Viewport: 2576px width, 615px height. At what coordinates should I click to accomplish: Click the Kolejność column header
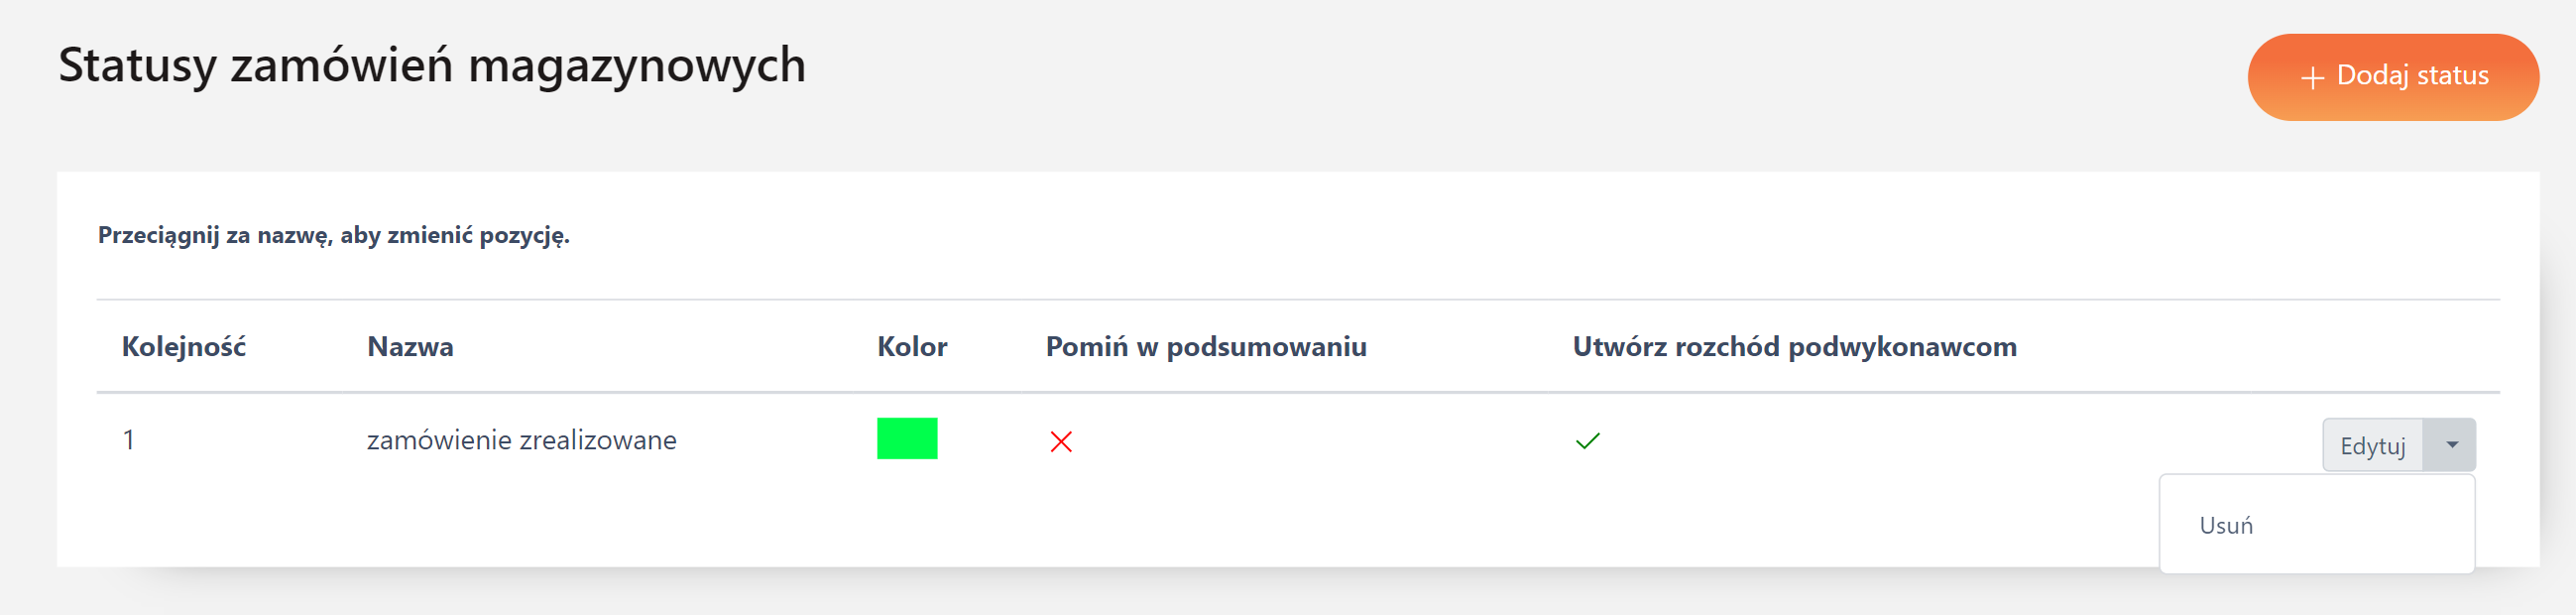point(184,347)
